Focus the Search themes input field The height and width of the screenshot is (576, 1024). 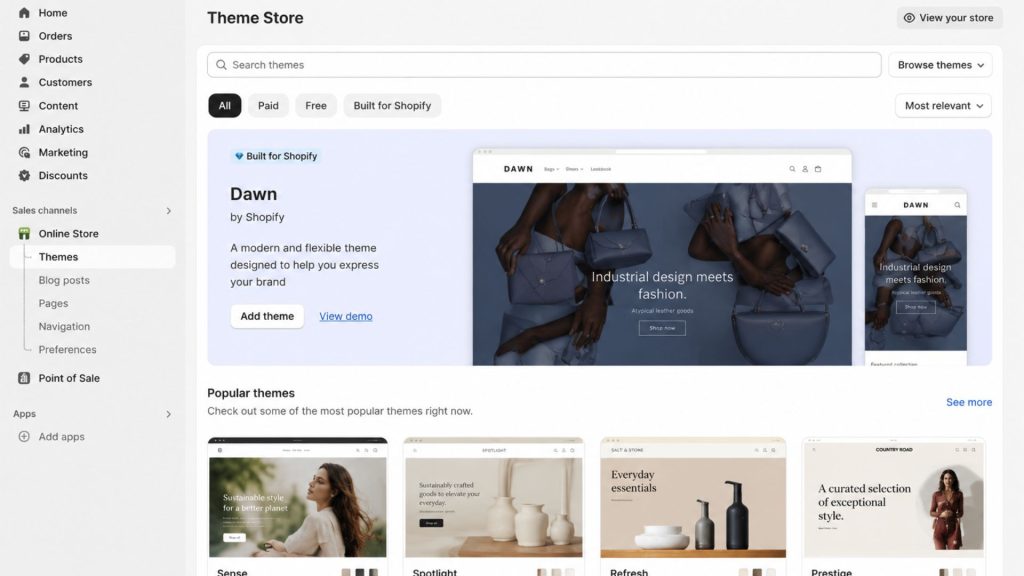coord(544,65)
